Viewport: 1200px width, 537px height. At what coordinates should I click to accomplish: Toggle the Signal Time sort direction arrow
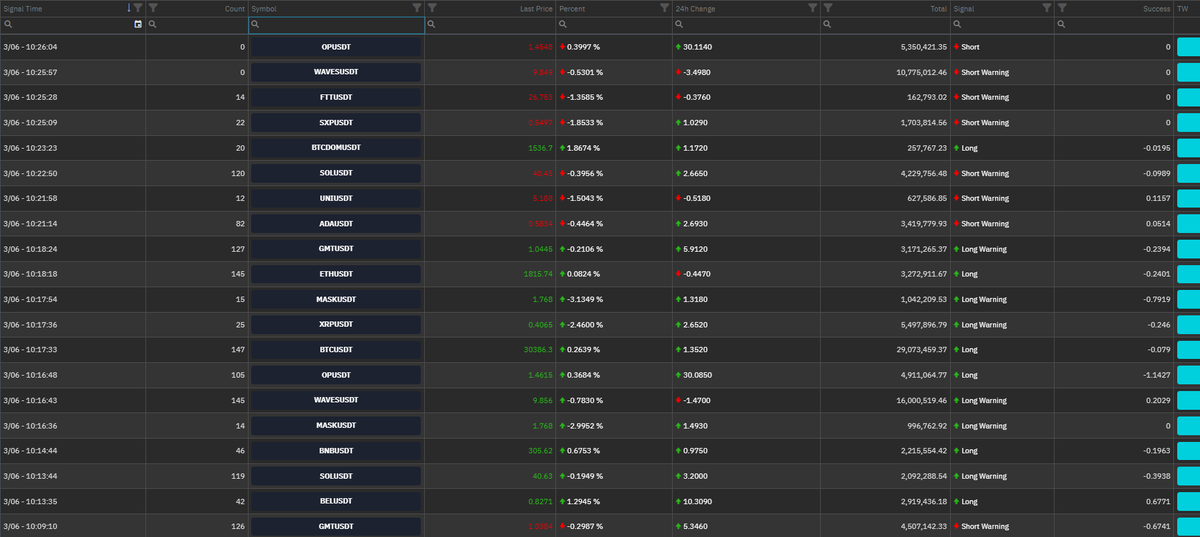click(129, 8)
